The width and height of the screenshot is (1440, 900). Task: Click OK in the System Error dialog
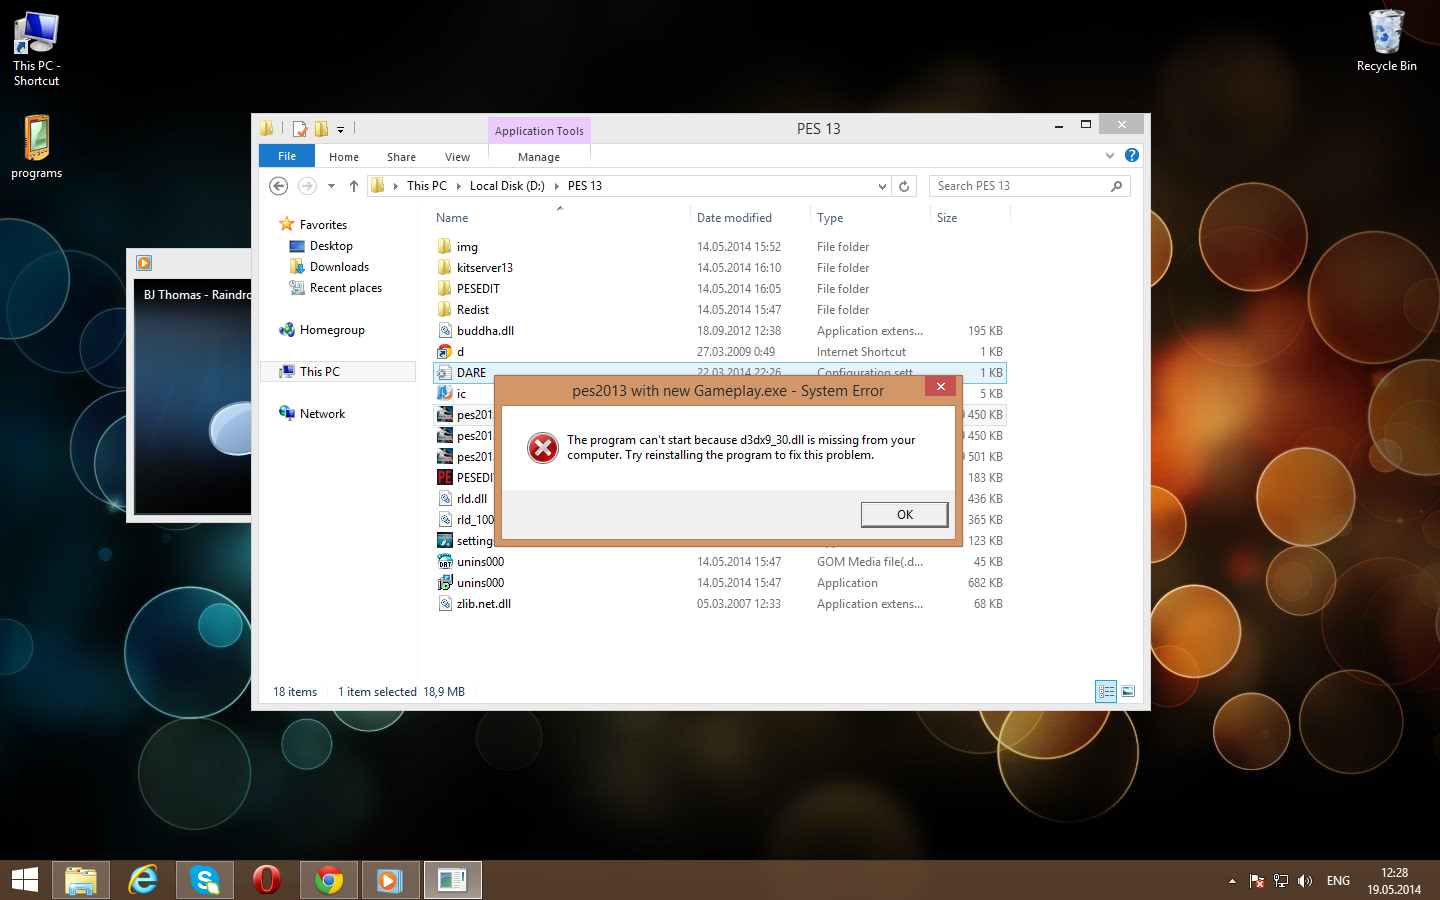point(904,514)
